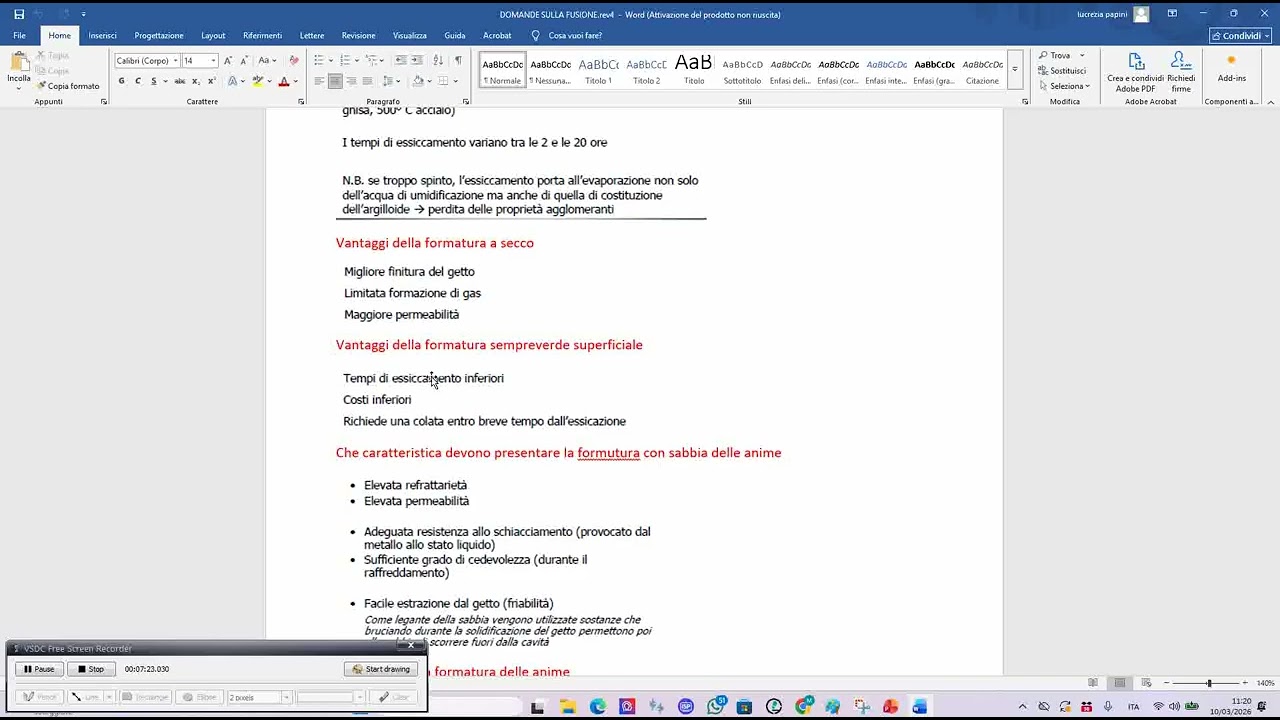This screenshot has width=1280, height=720.
Task: Toggle underline S formatting
Action: tap(153, 81)
